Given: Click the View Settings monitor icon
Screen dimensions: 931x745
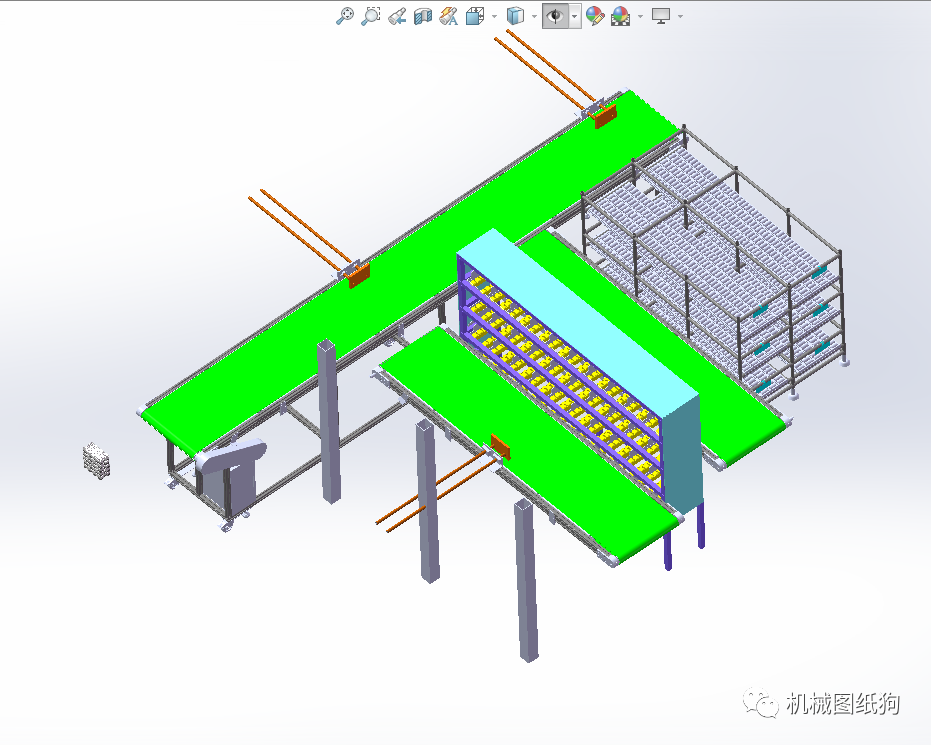Looking at the screenshot, I should click(x=661, y=16).
